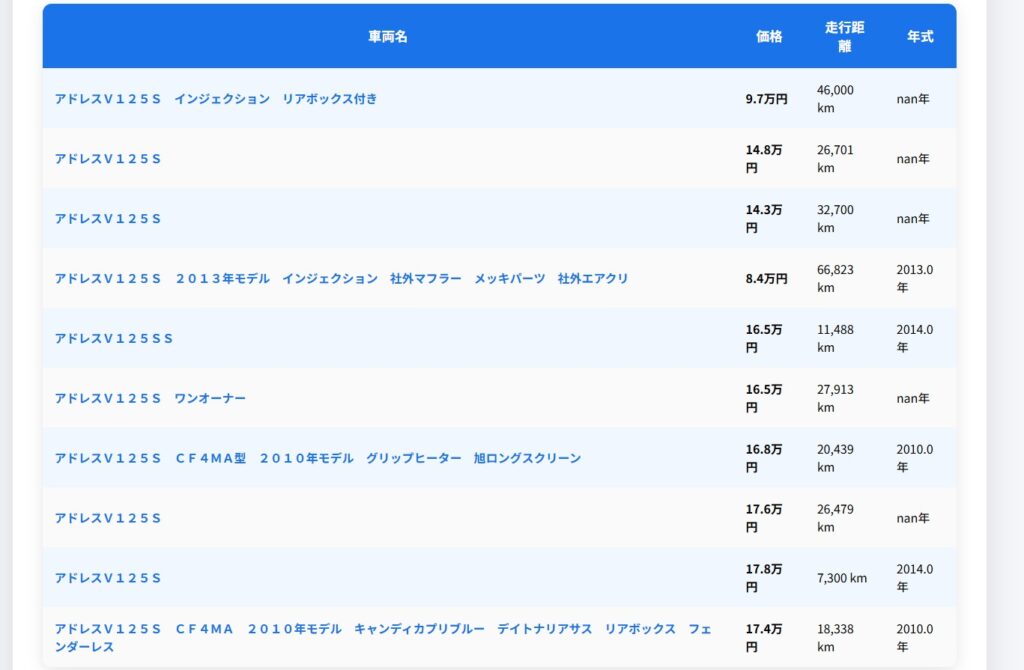Select the 11,488 km mileage cell
Viewport: 1024px width, 670px height.
(835, 338)
